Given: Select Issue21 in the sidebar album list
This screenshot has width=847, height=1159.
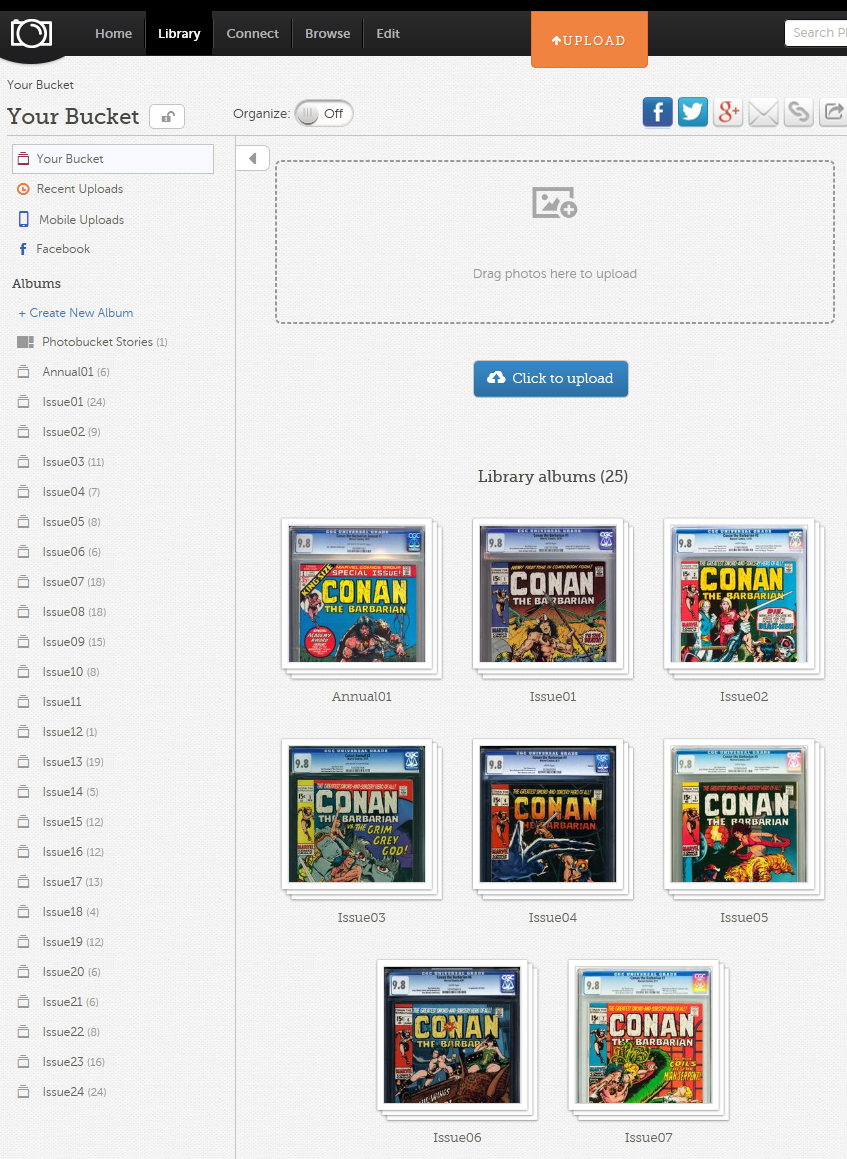Looking at the screenshot, I should [x=70, y=1002].
